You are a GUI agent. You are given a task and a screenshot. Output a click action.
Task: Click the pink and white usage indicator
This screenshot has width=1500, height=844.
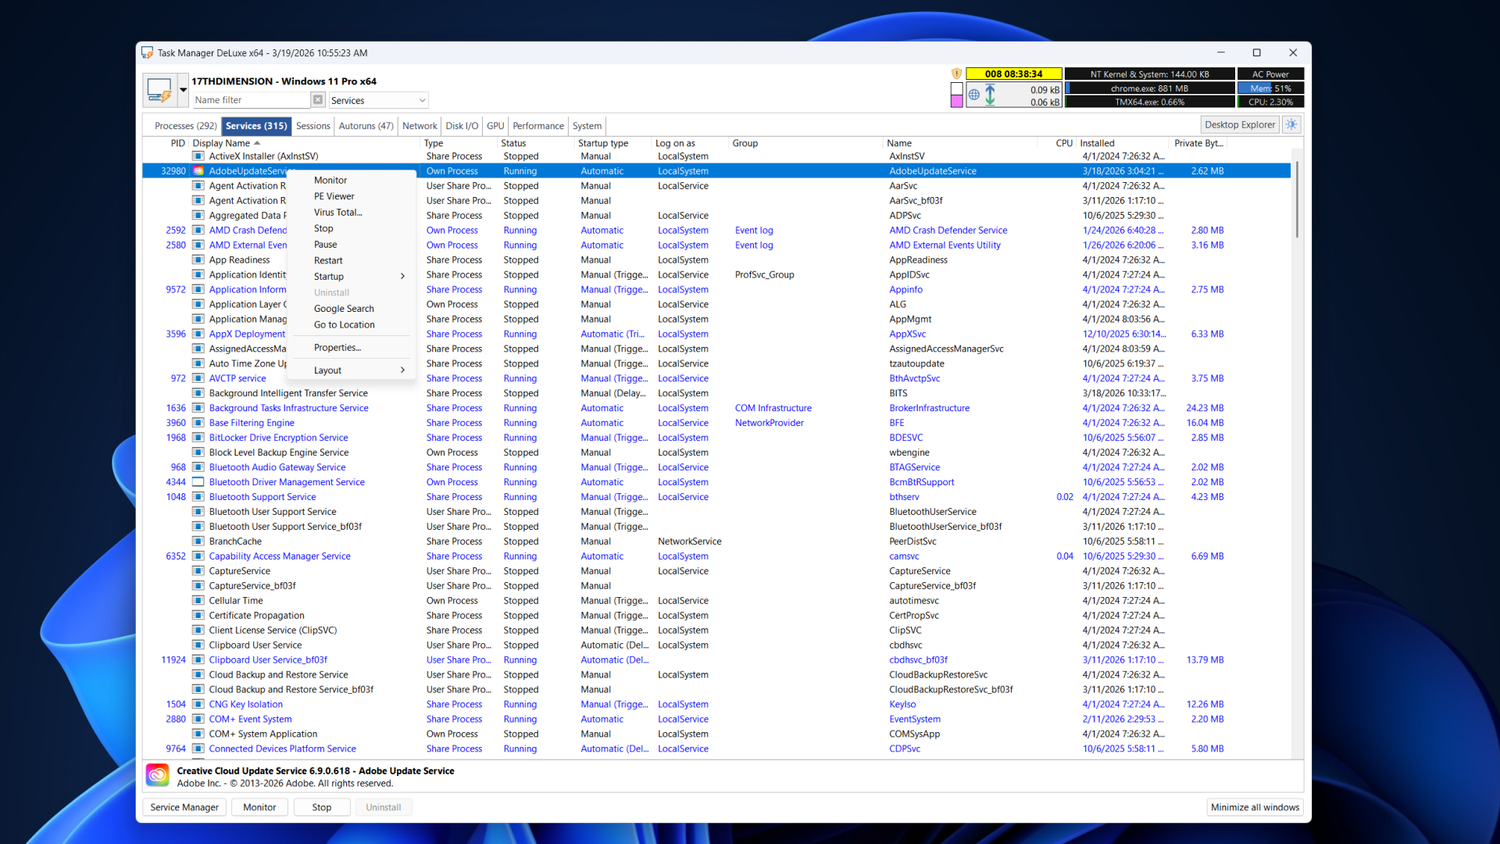tap(957, 95)
